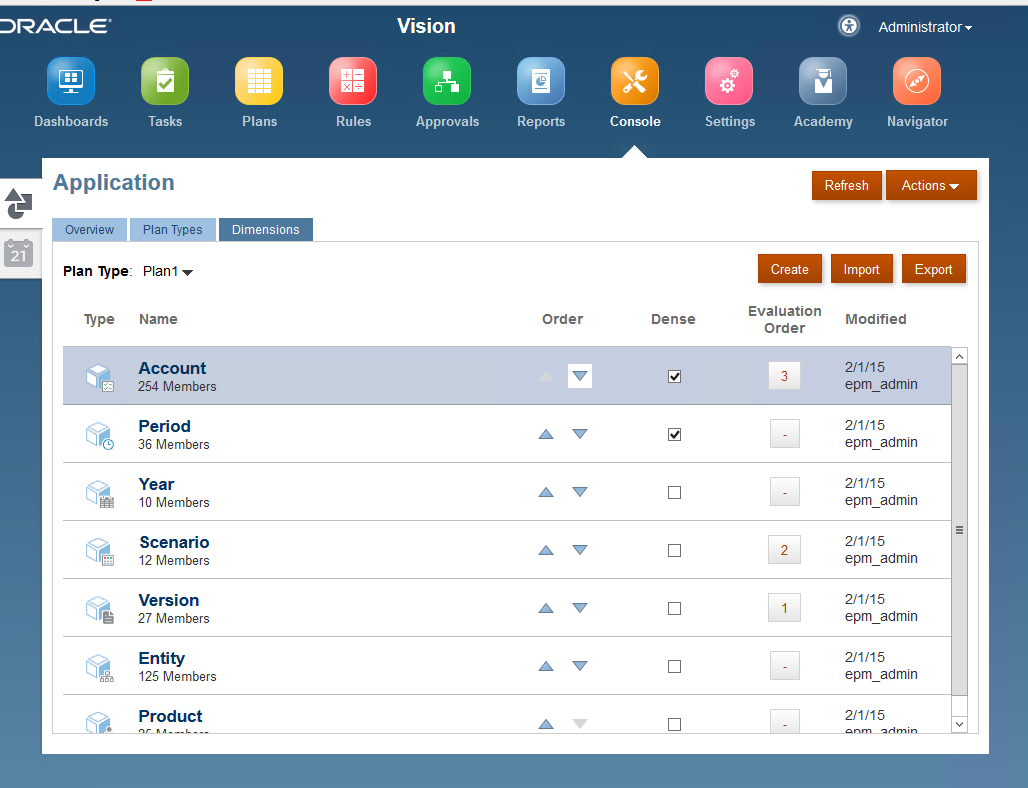Uncheck Dense for Account
Image resolution: width=1028 pixels, height=788 pixels.
pos(674,376)
